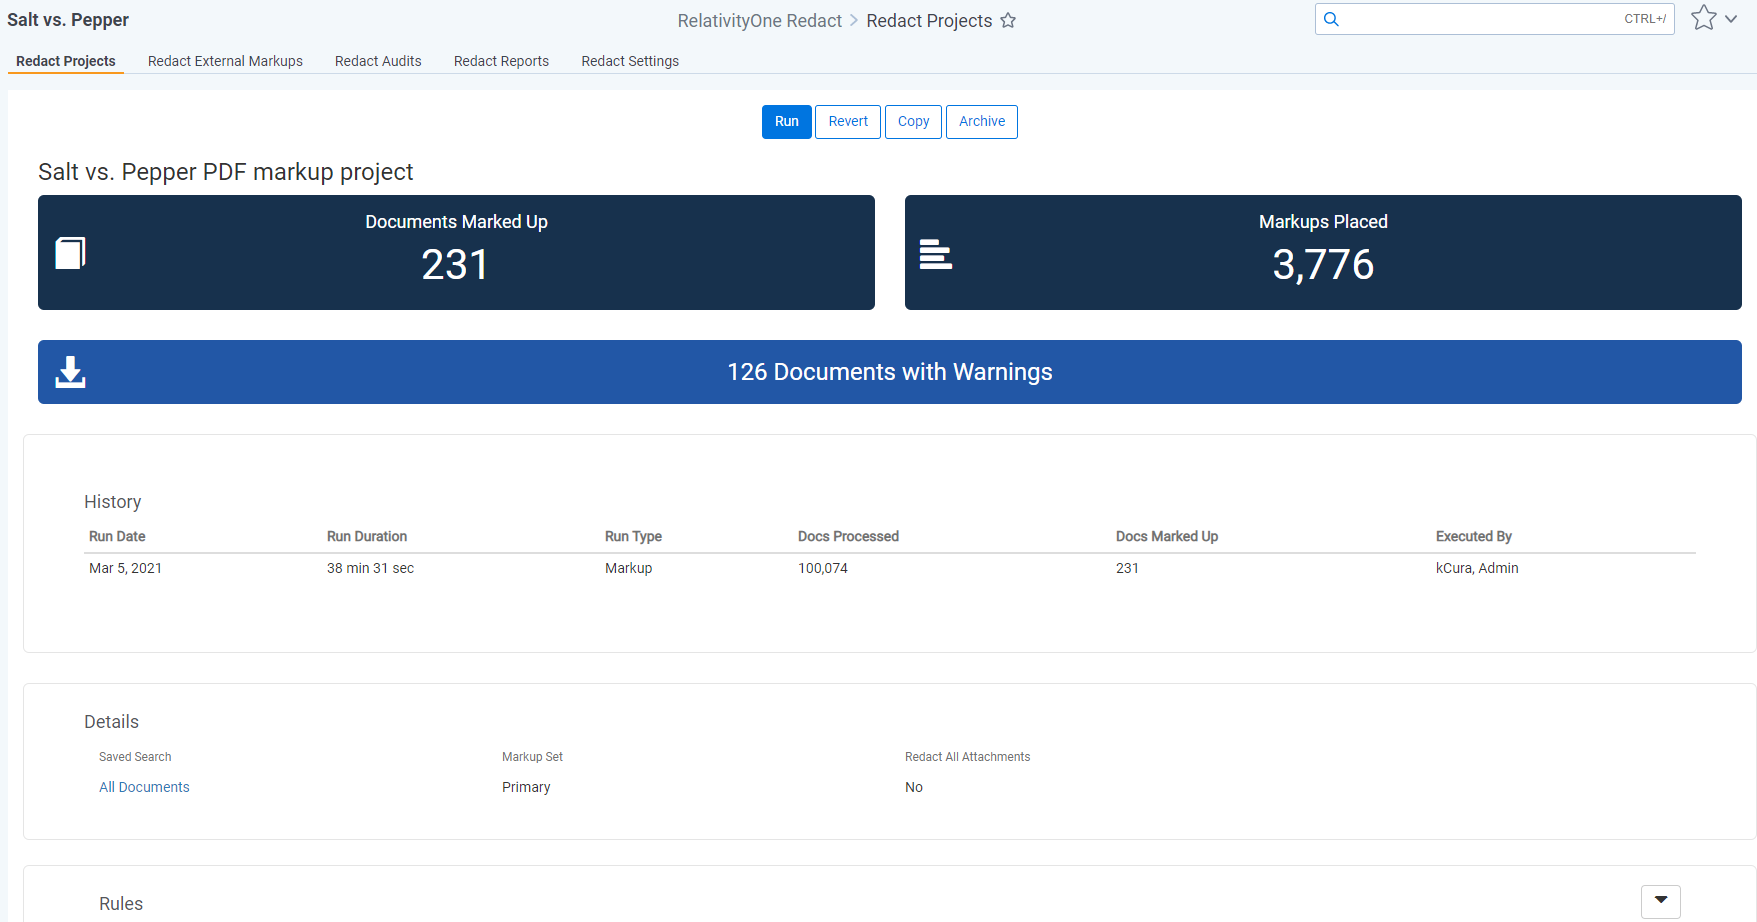
Task: Click the Run Duration column header
Action: (x=367, y=536)
